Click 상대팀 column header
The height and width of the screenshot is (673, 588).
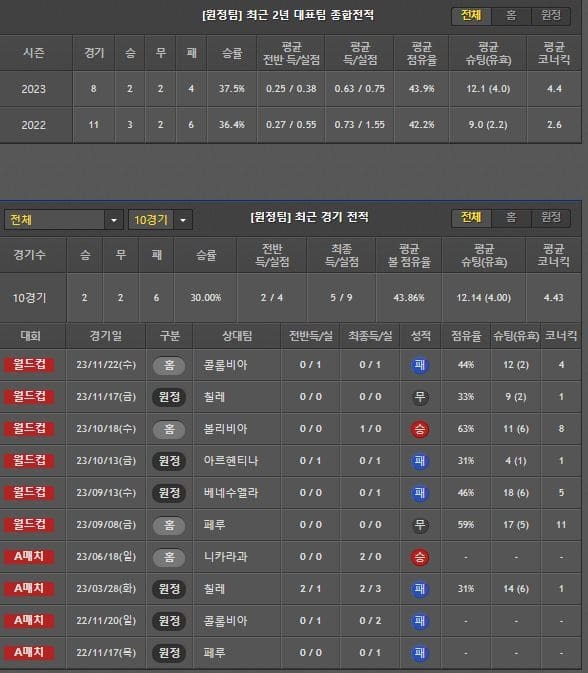(x=237, y=336)
